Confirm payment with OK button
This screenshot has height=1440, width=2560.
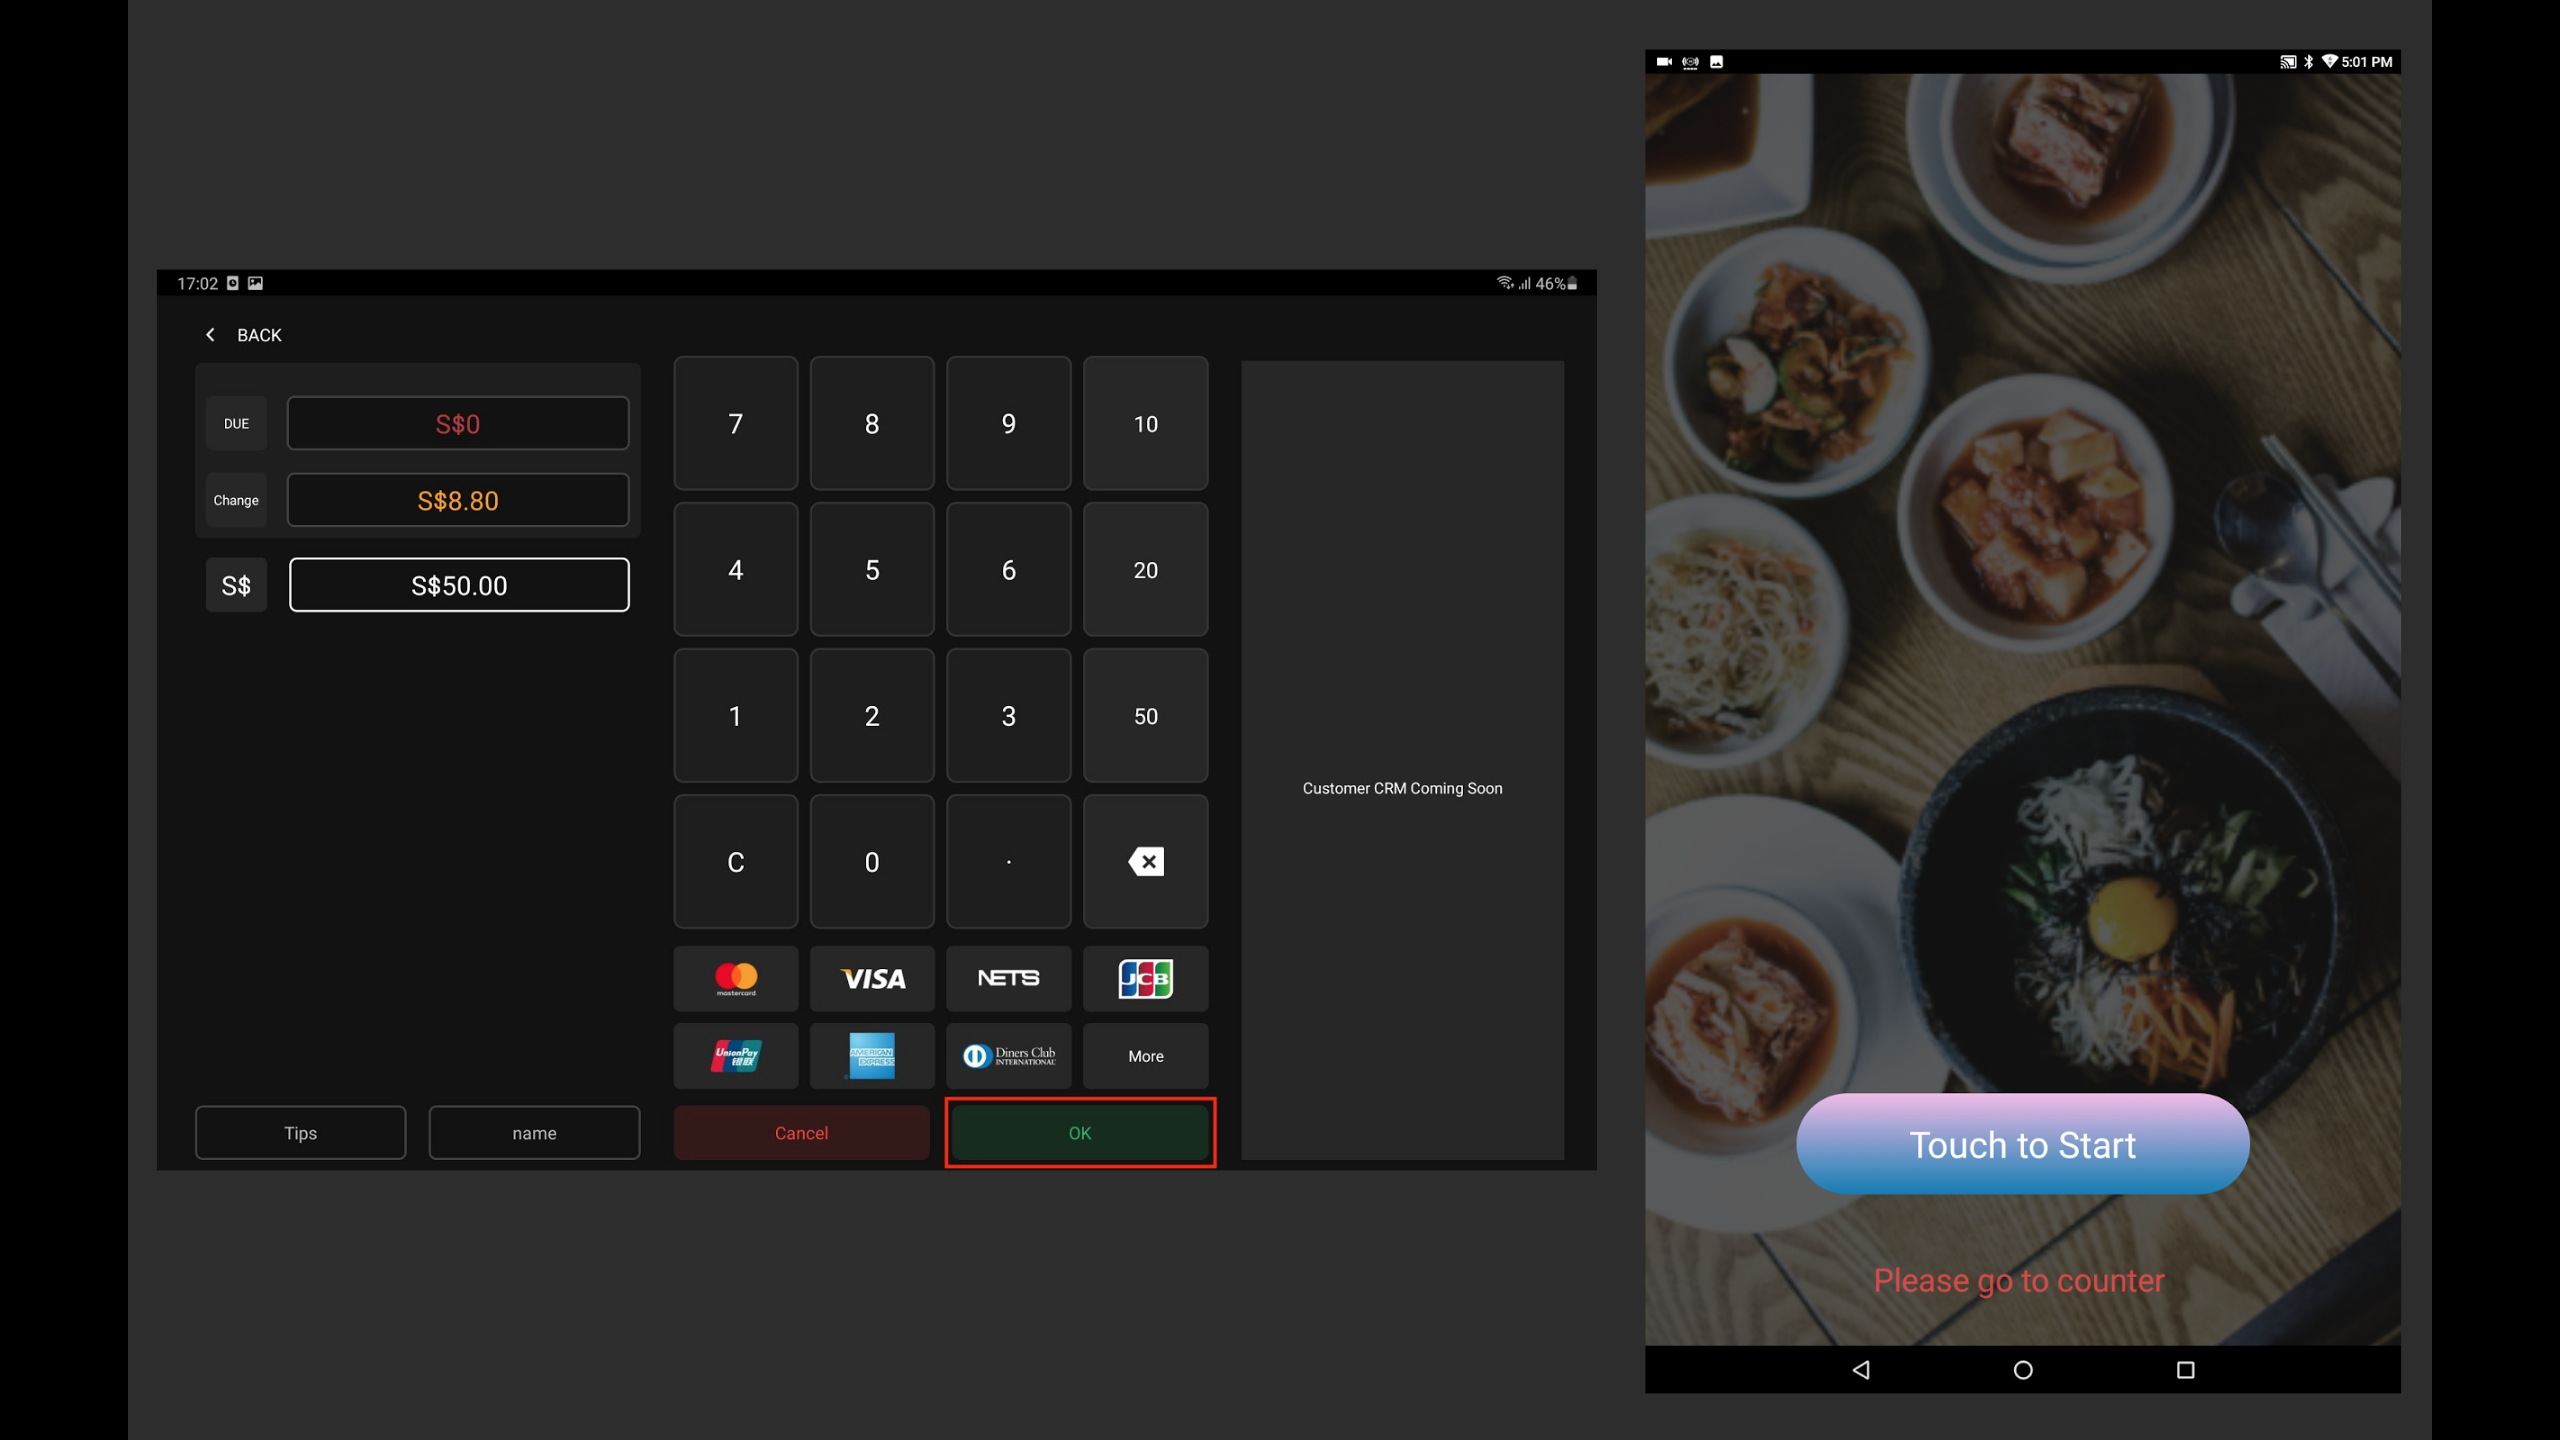click(x=1079, y=1132)
